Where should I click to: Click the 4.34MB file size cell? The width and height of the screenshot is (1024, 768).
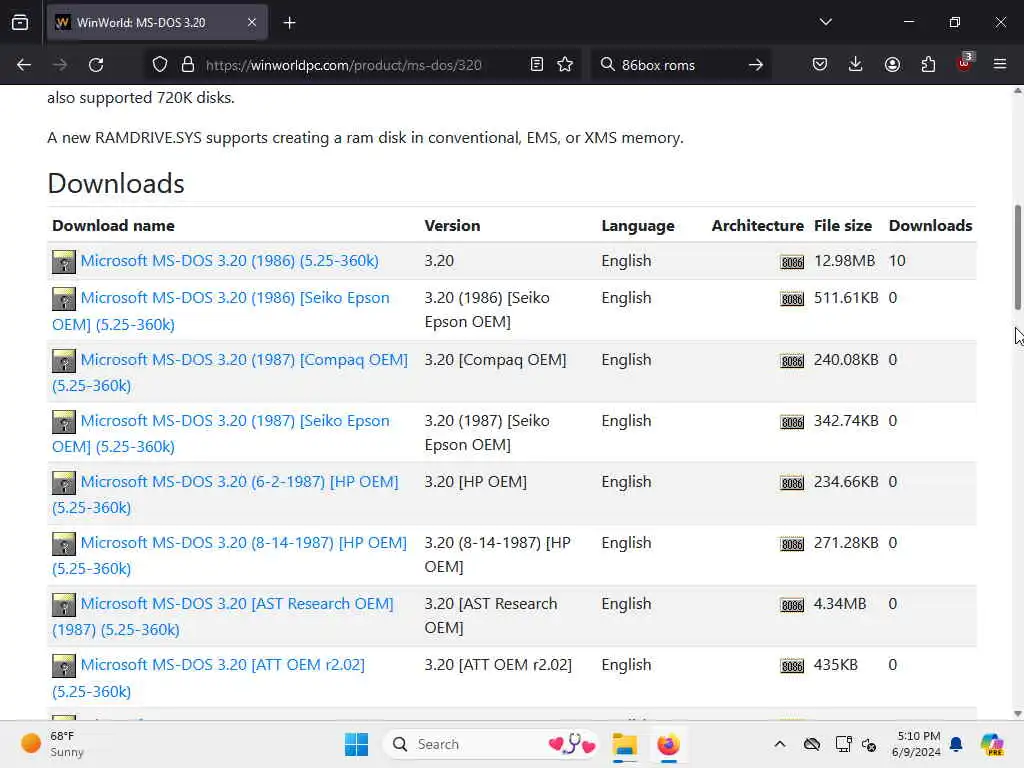click(840, 603)
